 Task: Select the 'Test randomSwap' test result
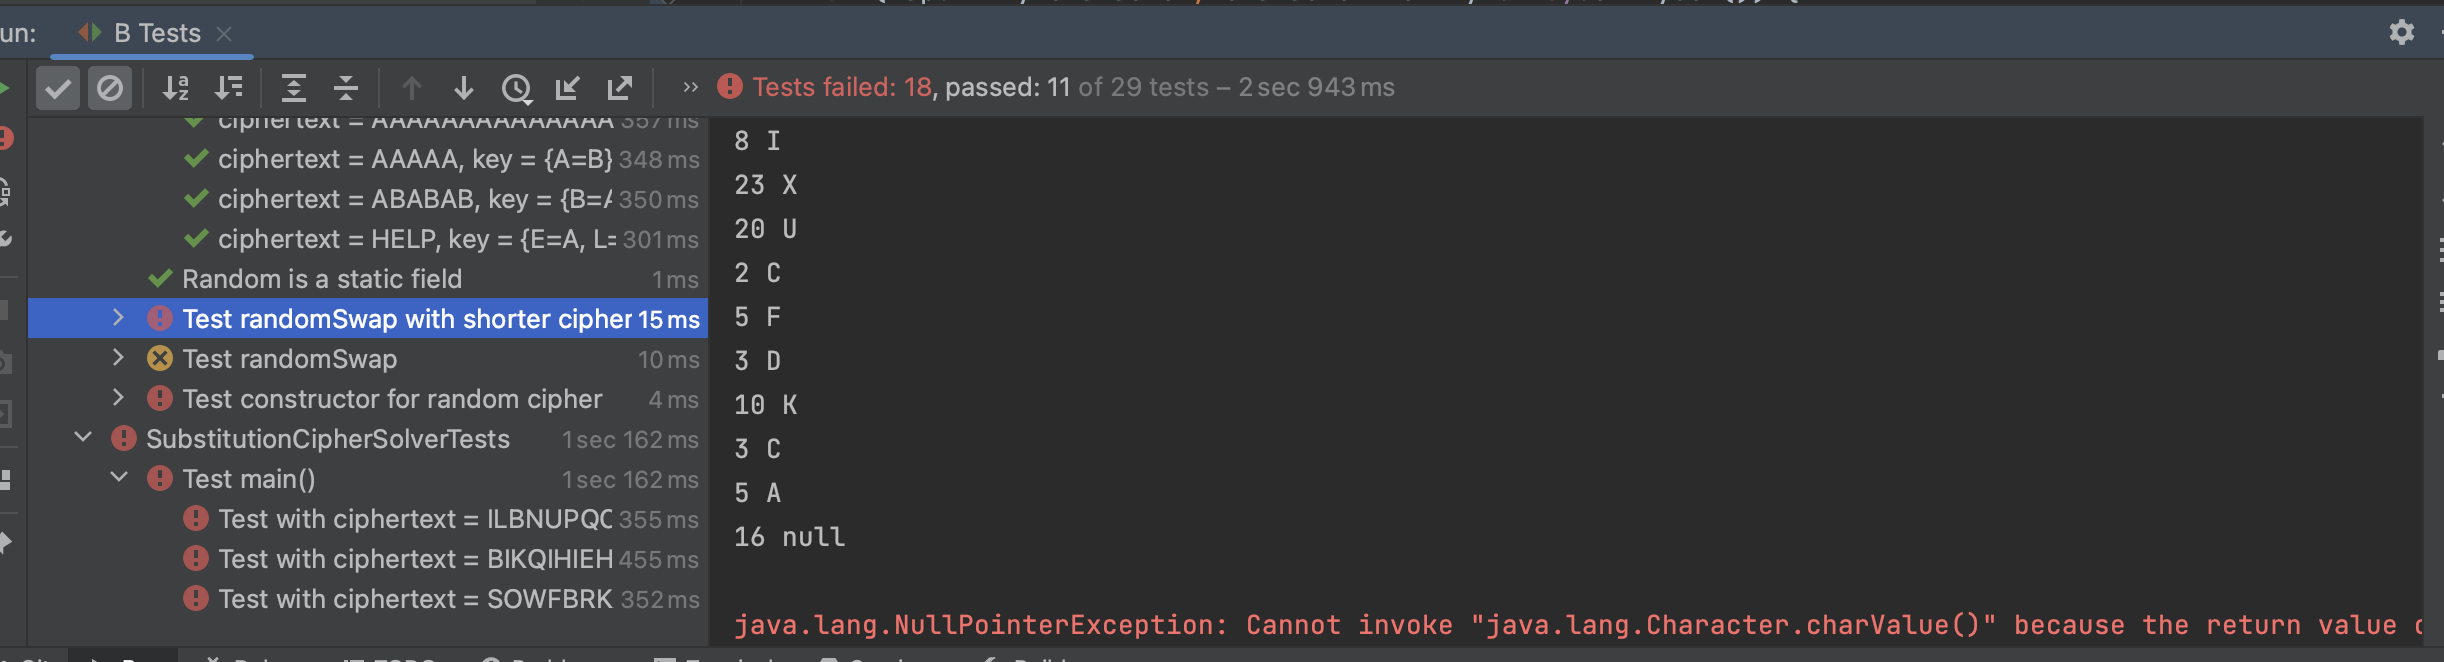pyautogui.click(x=289, y=359)
